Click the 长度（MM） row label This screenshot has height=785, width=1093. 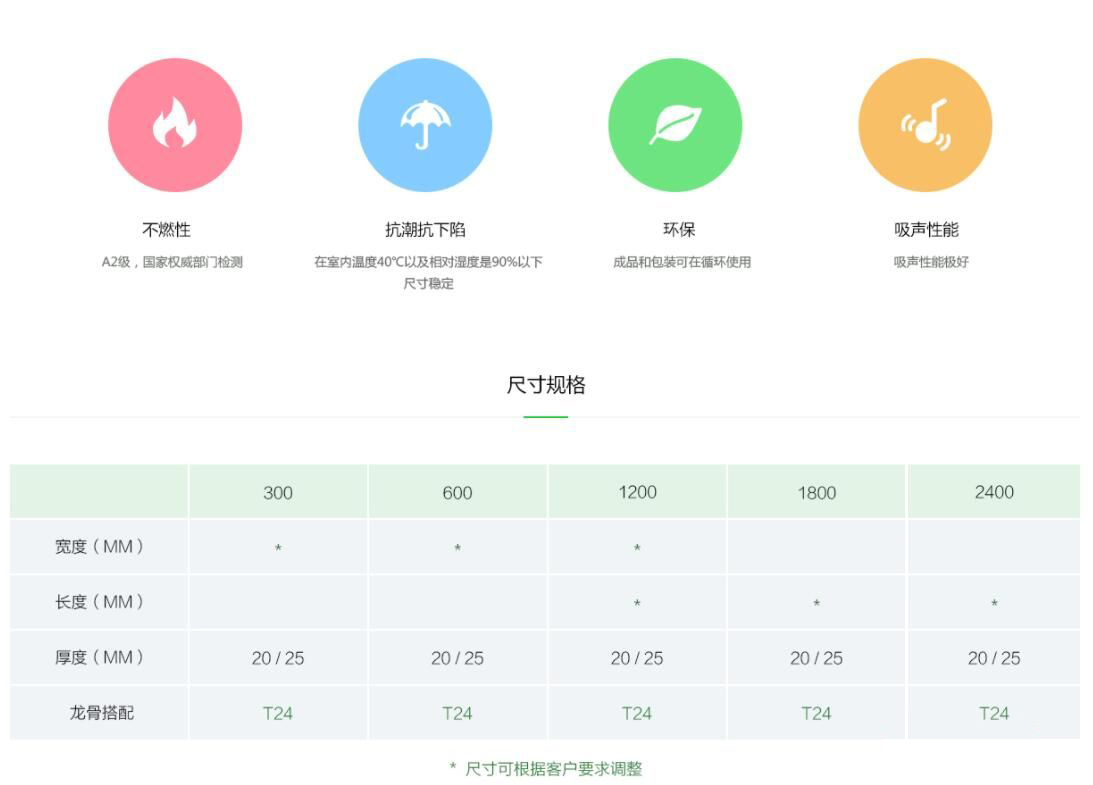point(99,602)
